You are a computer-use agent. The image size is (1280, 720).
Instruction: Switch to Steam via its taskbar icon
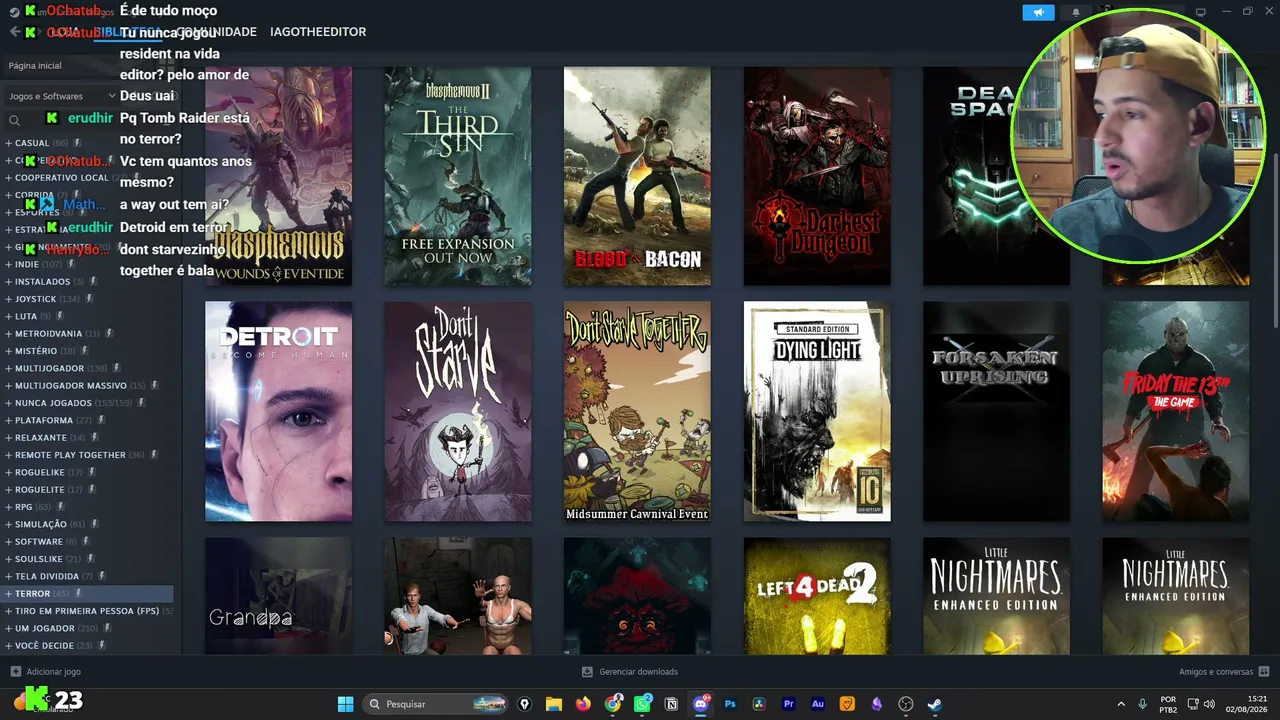pyautogui.click(x=935, y=704)
